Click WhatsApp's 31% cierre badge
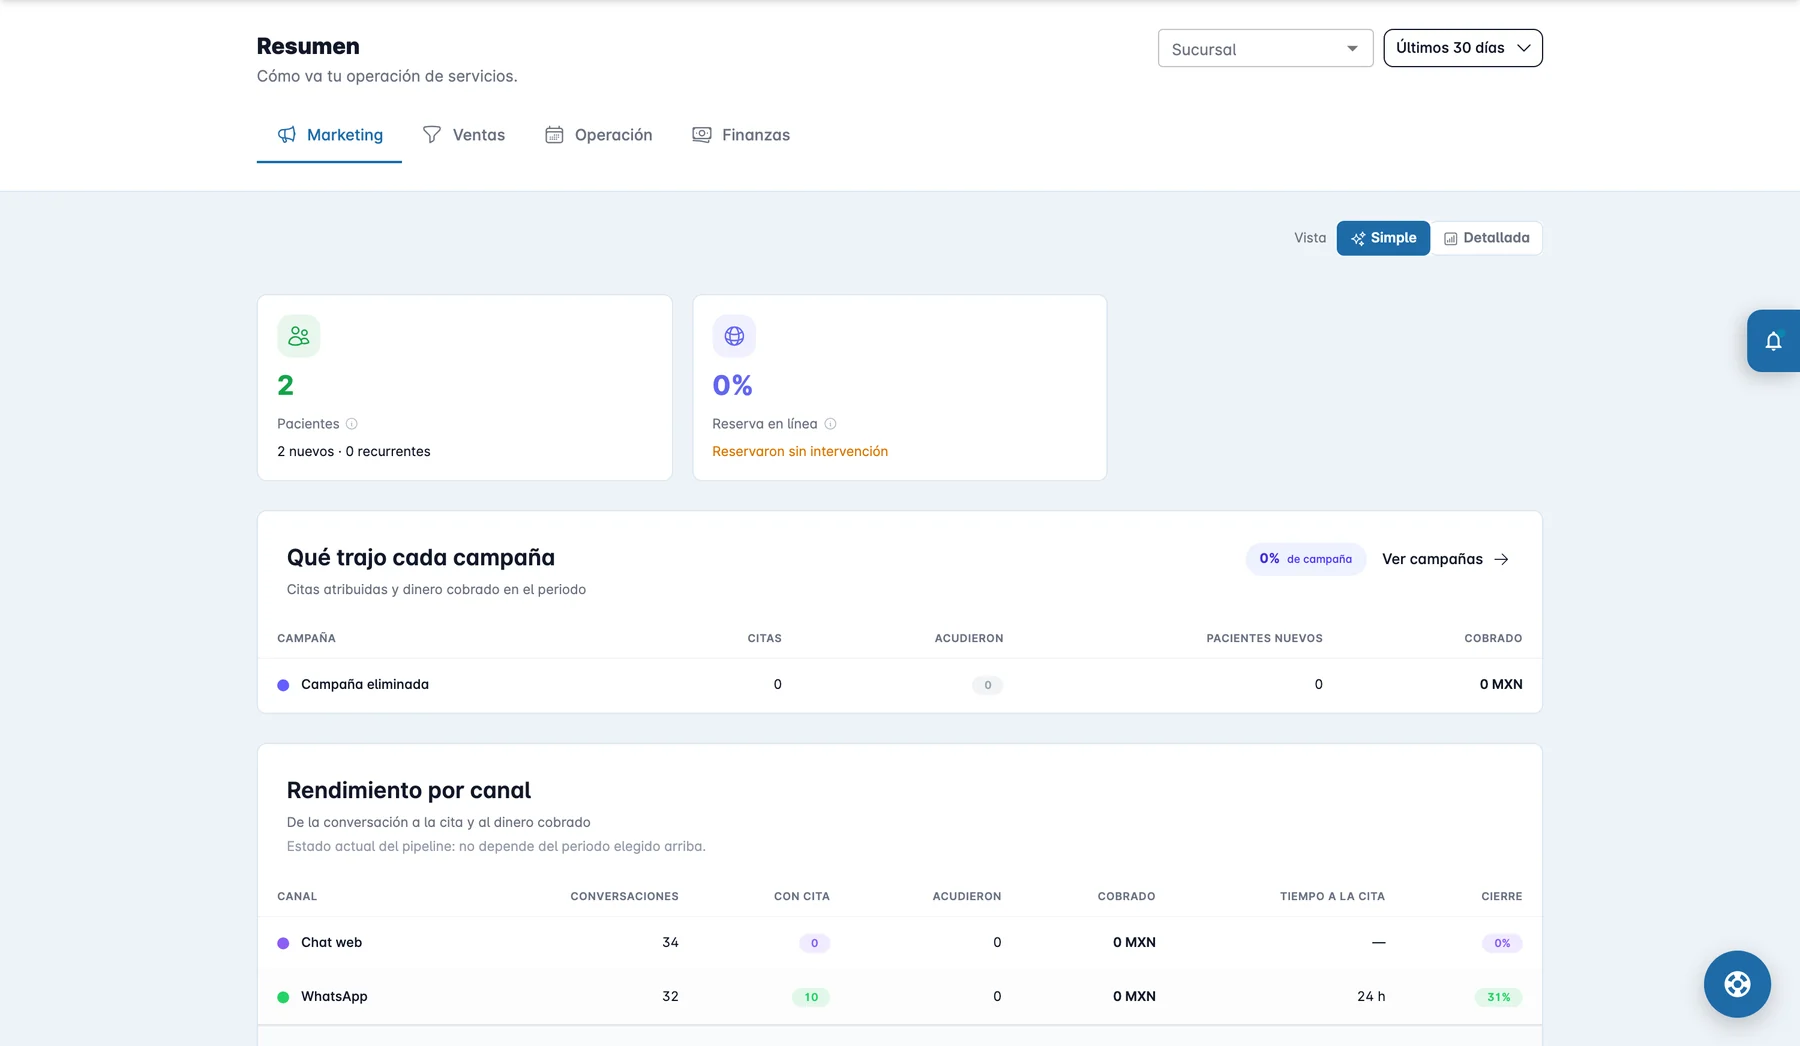Screen dimensions: 1800x1046 tap(1498, 997)
